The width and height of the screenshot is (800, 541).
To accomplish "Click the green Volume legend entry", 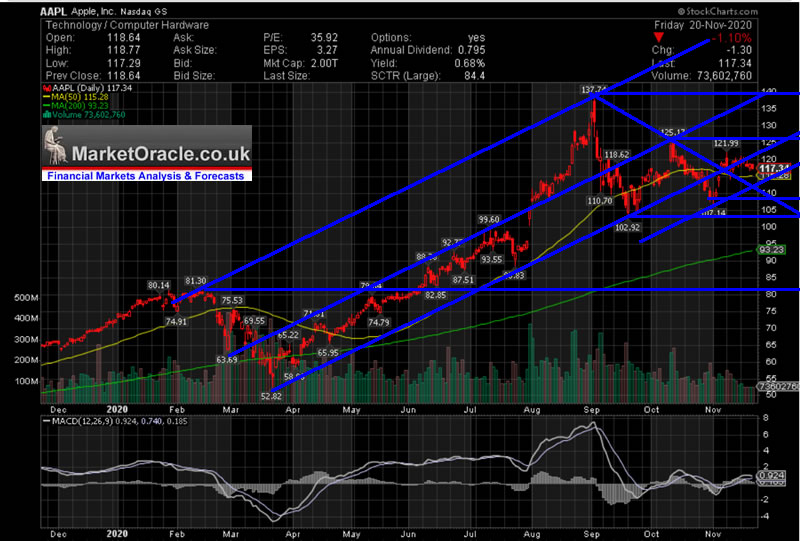I will (x=85, y=115).
